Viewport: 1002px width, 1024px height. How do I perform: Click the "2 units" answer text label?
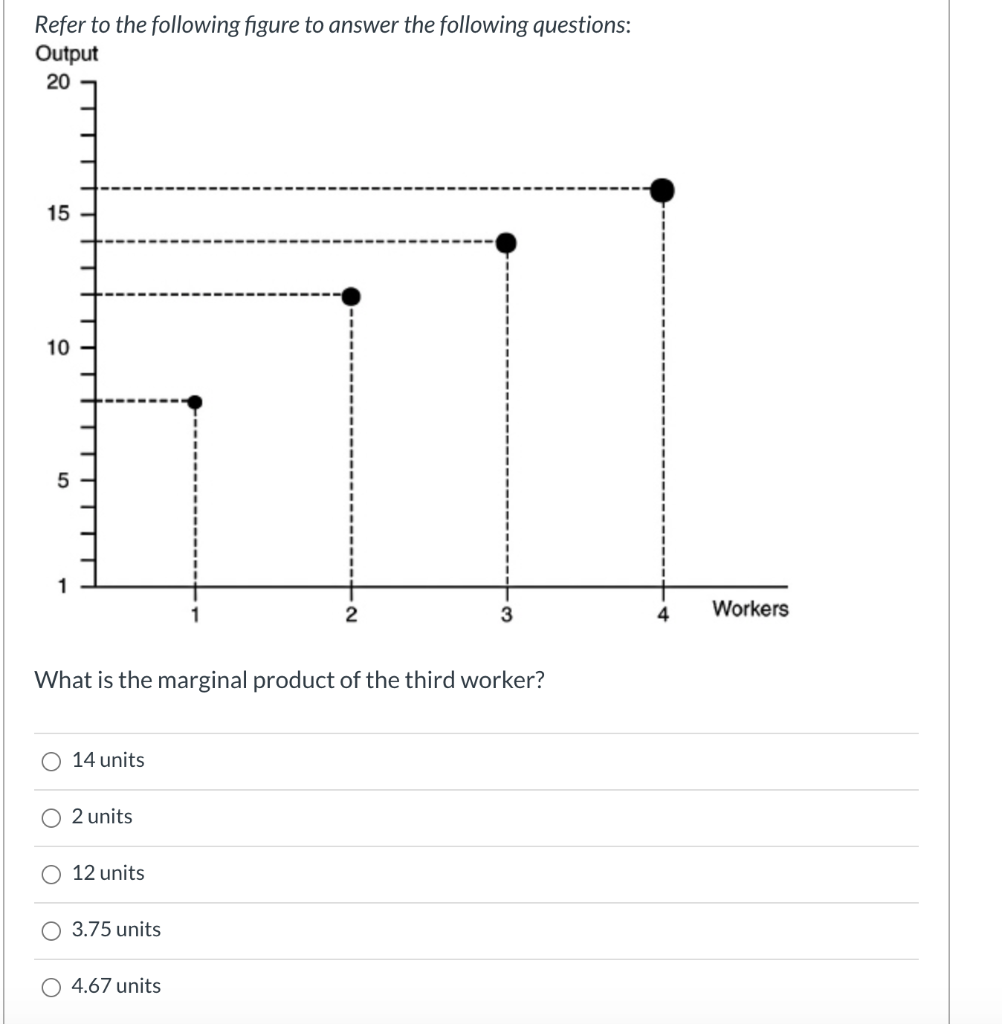(101, 816)
